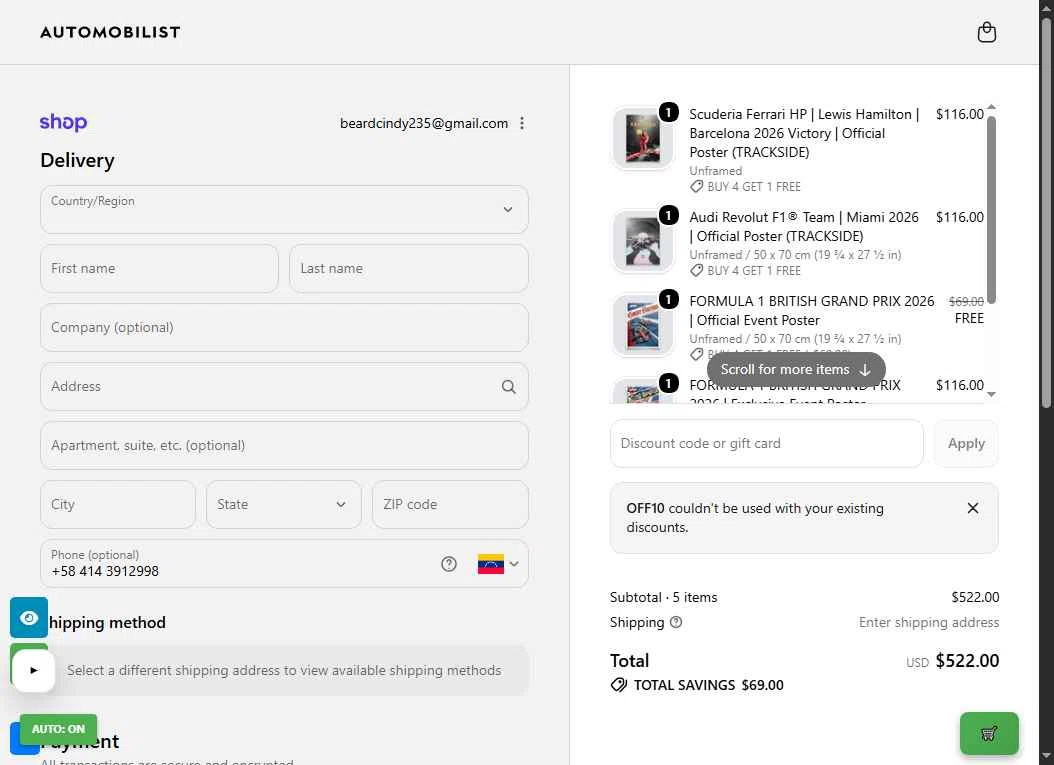Click the page vertical scrollbar thumb
This screenshot has height=765, width=1054.
[x=1046, y=212]
